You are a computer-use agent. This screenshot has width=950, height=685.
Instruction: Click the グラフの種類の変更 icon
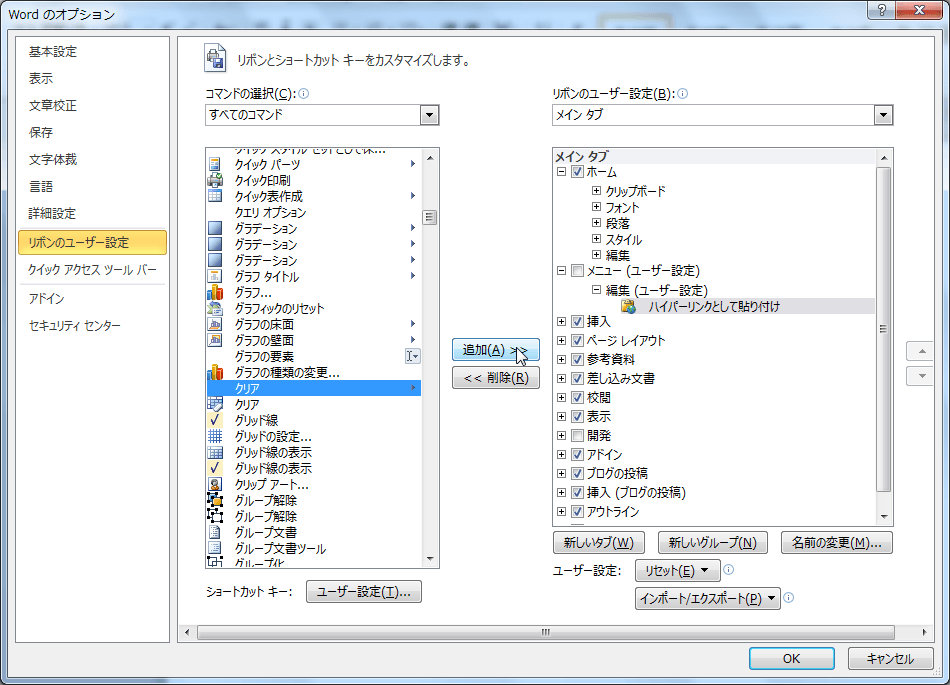point(214,372)
